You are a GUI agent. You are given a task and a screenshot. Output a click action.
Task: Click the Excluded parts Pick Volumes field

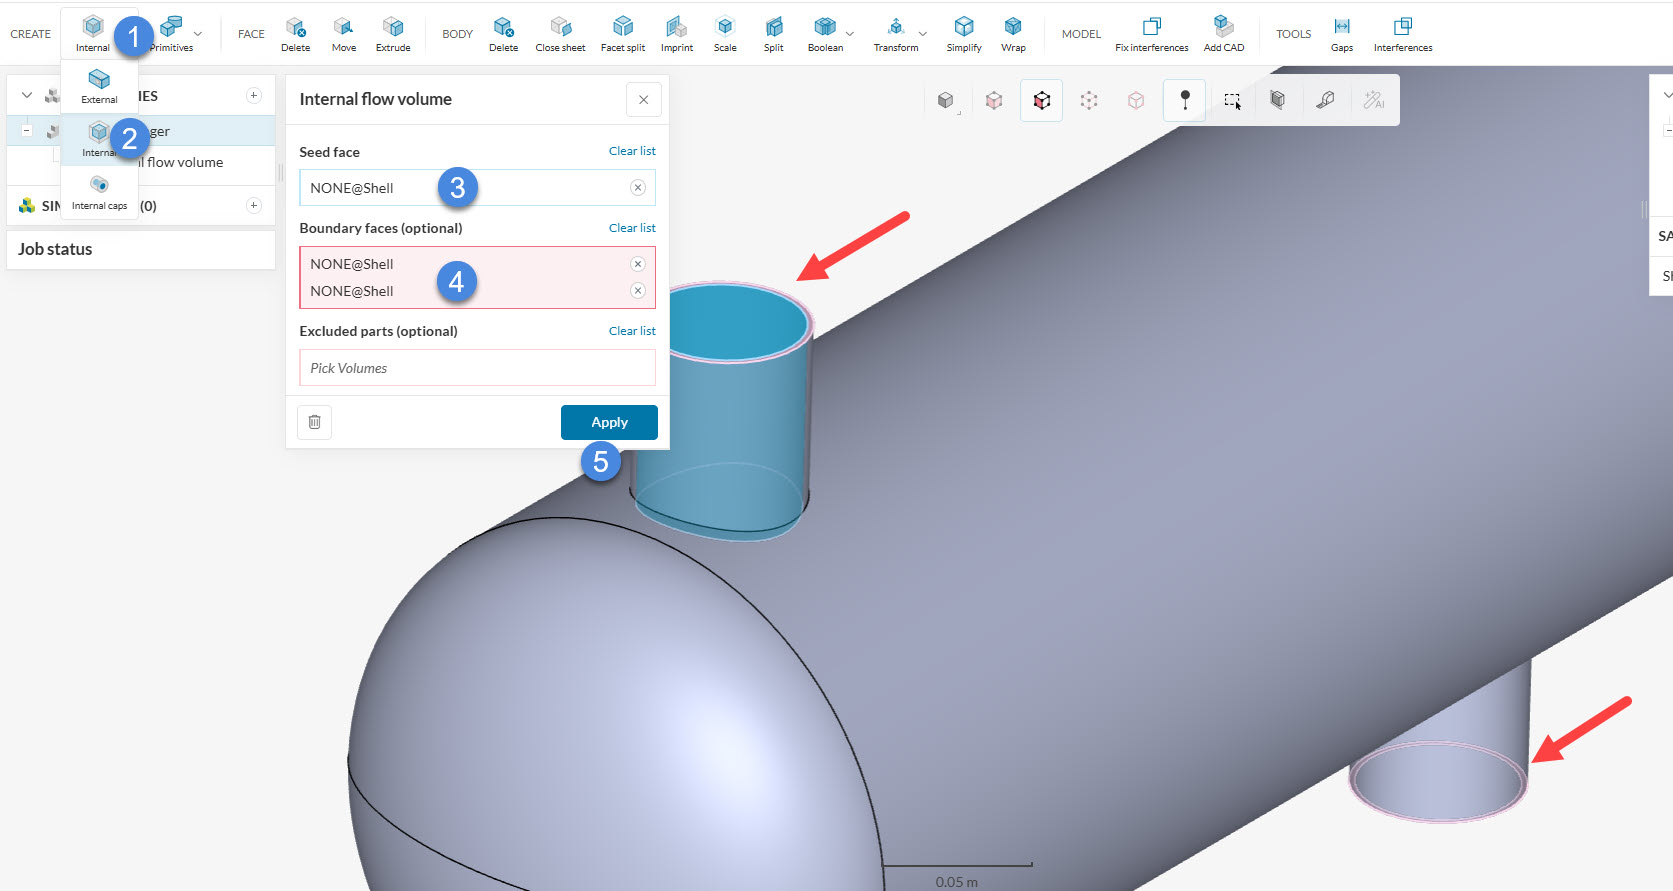477,368
